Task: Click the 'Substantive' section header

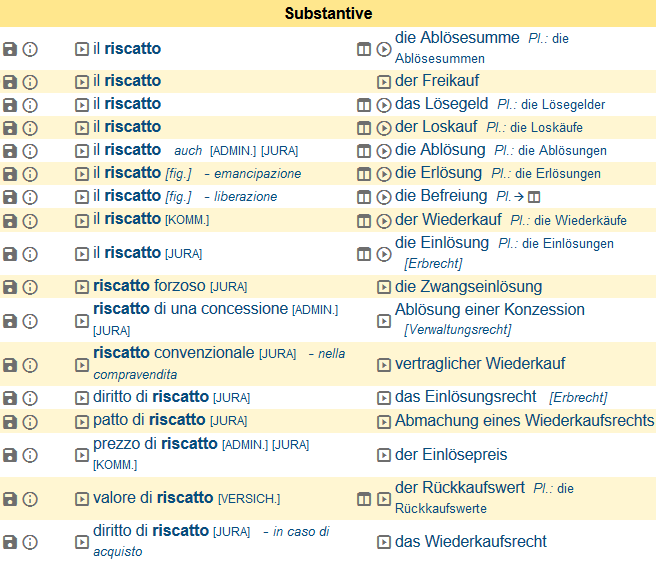Action: pyautogui.click(x=328, y=13)
